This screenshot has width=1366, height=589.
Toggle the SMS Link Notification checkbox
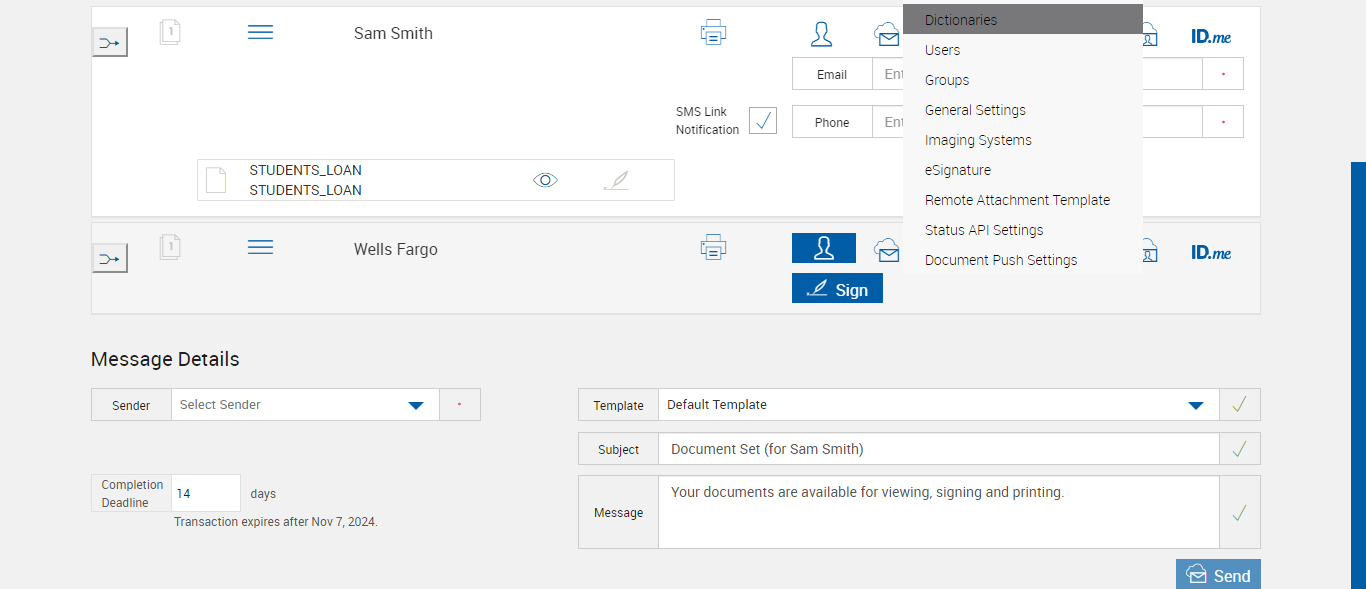point(763,120)
